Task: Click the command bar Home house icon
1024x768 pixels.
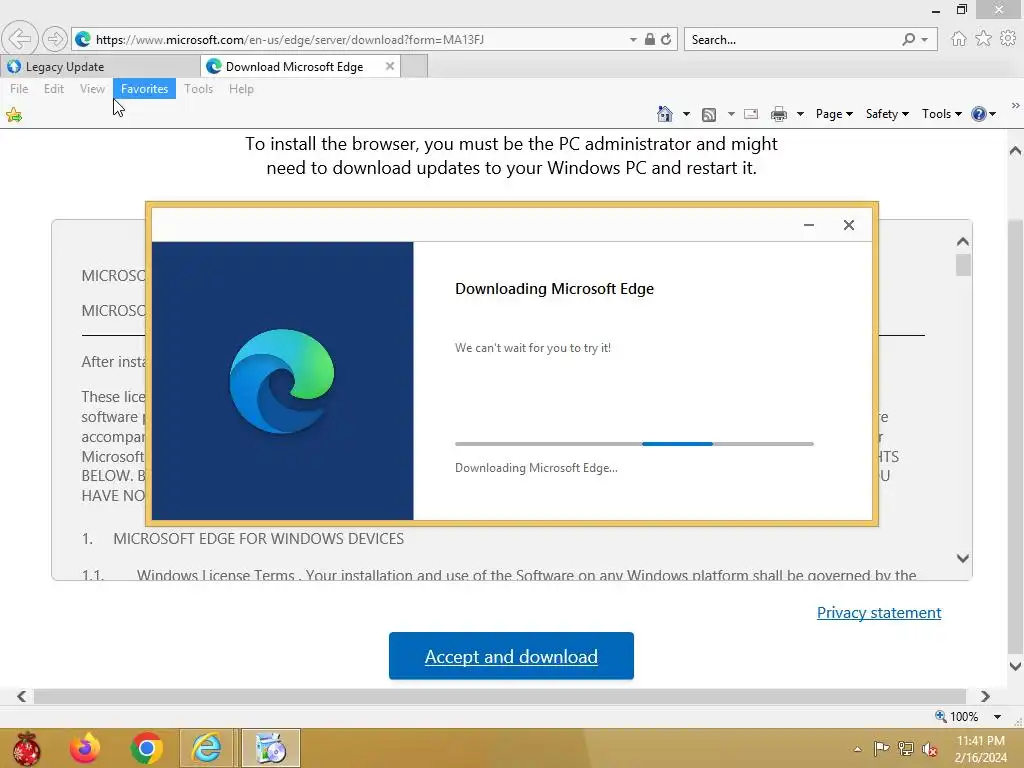Action: pos(665,114)
